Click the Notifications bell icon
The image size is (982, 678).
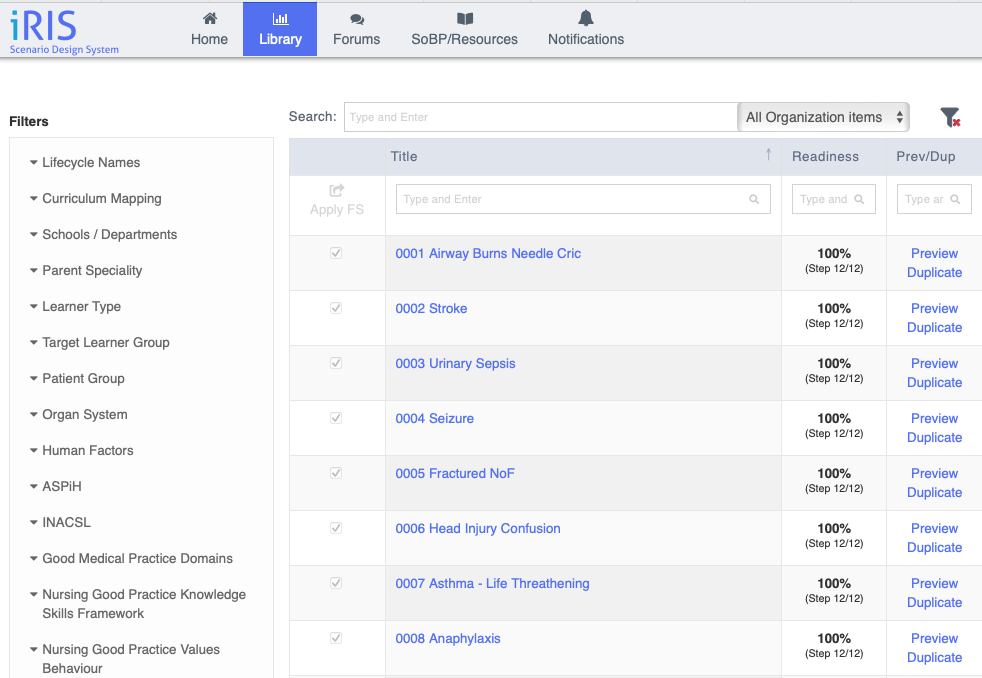[586, 19]
